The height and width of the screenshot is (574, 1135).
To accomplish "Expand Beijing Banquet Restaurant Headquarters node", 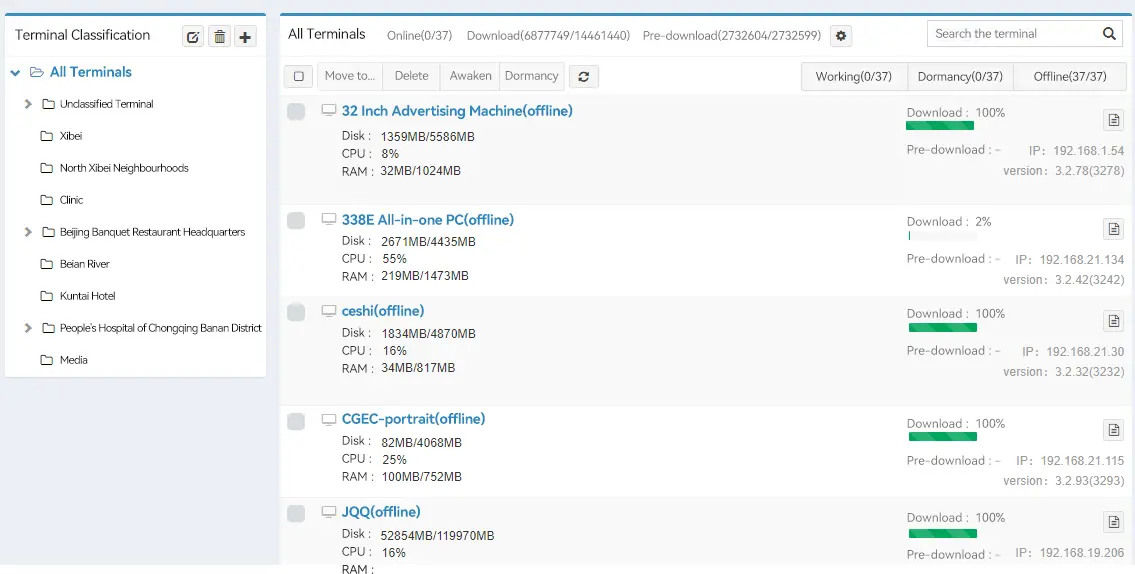I will coord(28,232).
